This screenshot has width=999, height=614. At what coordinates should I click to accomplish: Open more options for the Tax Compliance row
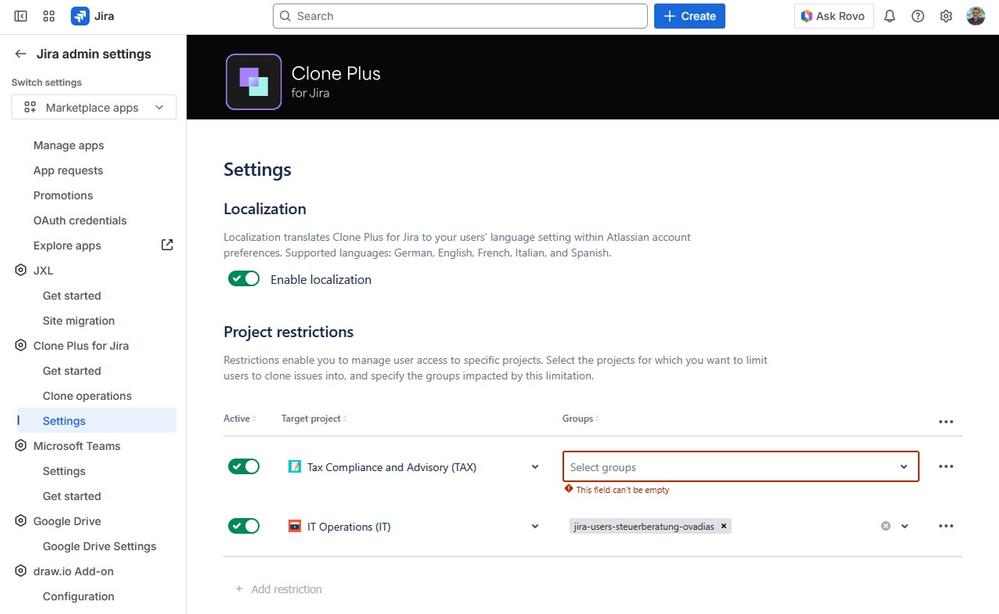click(x=945, y=466)
